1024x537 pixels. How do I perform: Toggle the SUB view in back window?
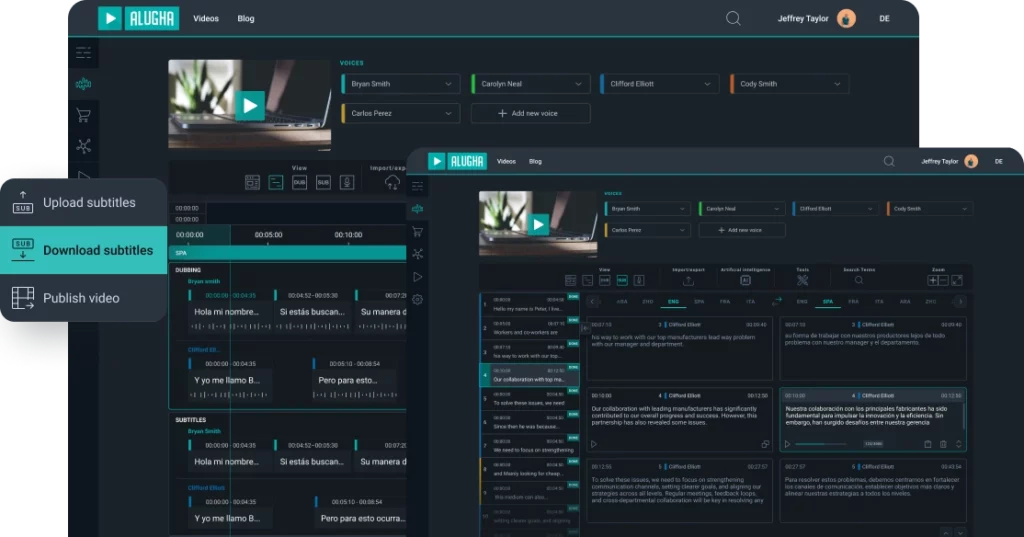tap(323, 182)
